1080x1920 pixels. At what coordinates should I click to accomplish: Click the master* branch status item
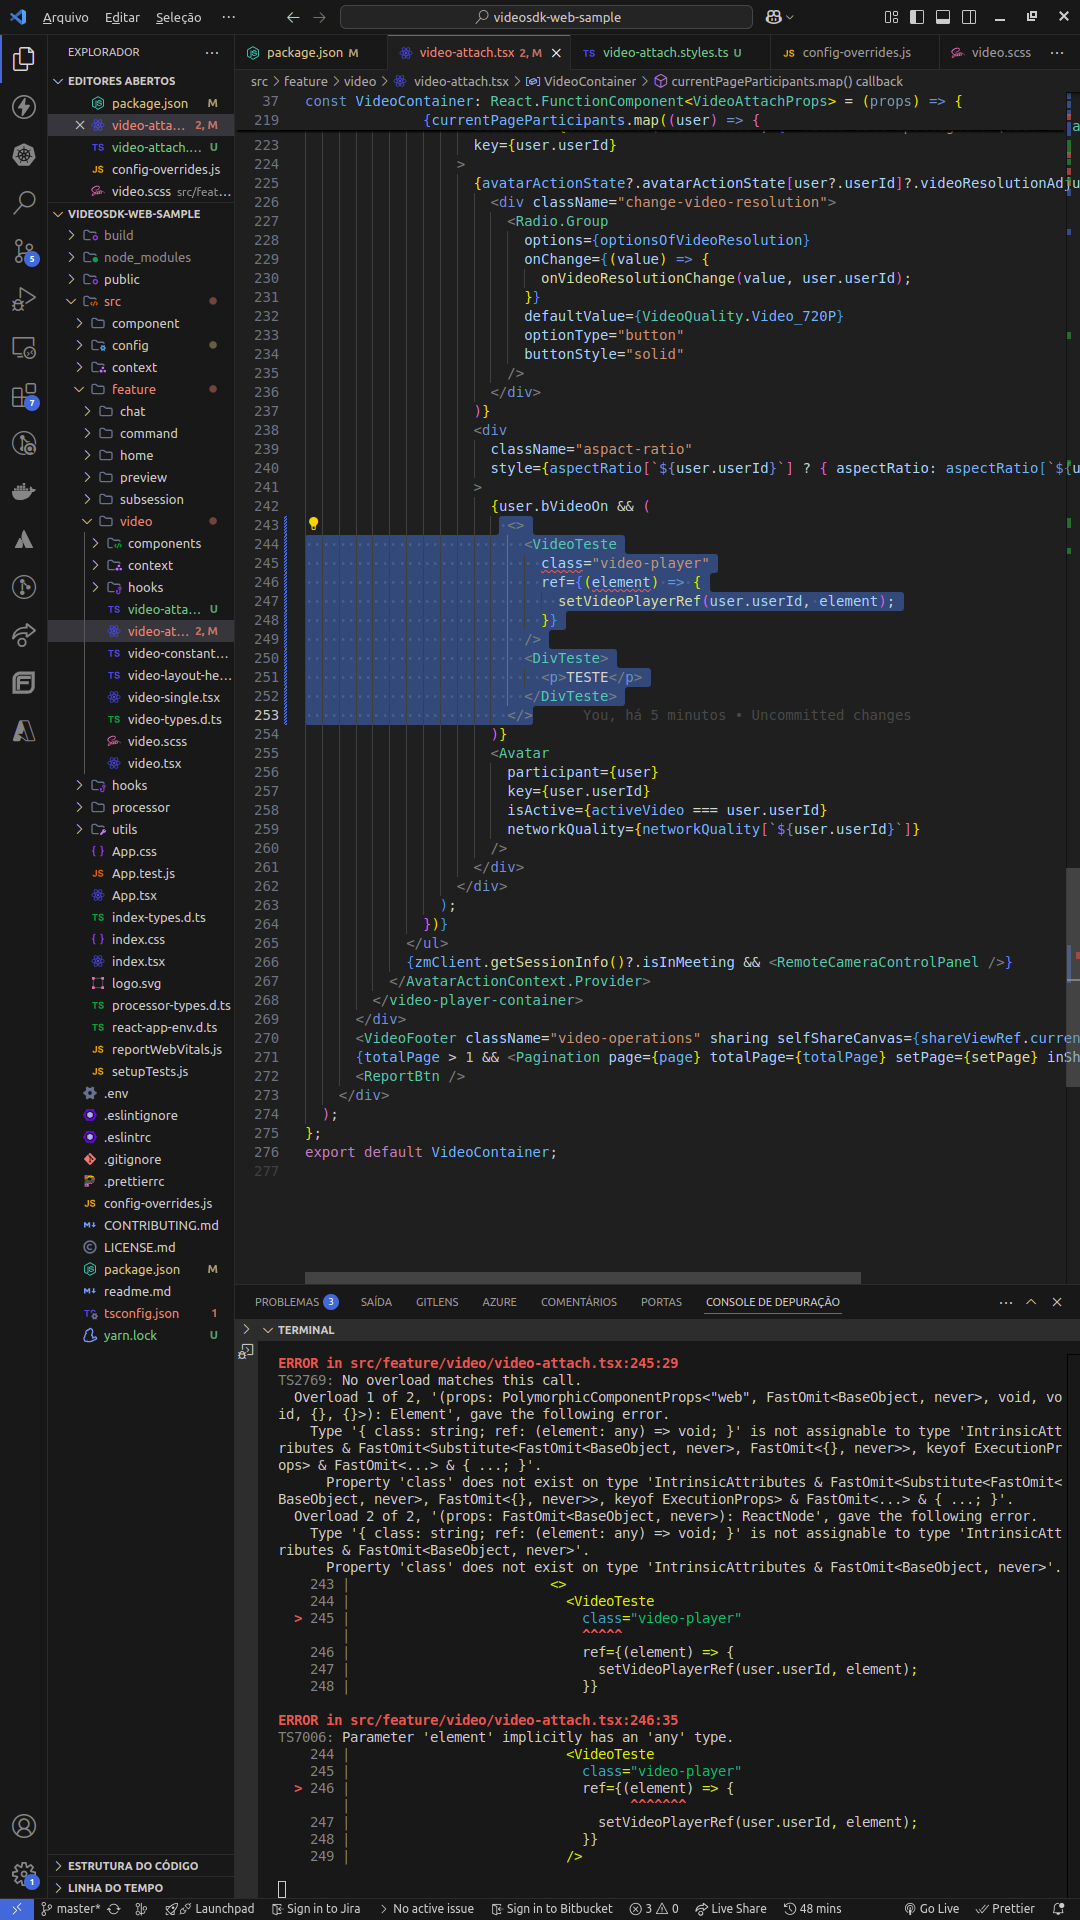point(71,1908)
